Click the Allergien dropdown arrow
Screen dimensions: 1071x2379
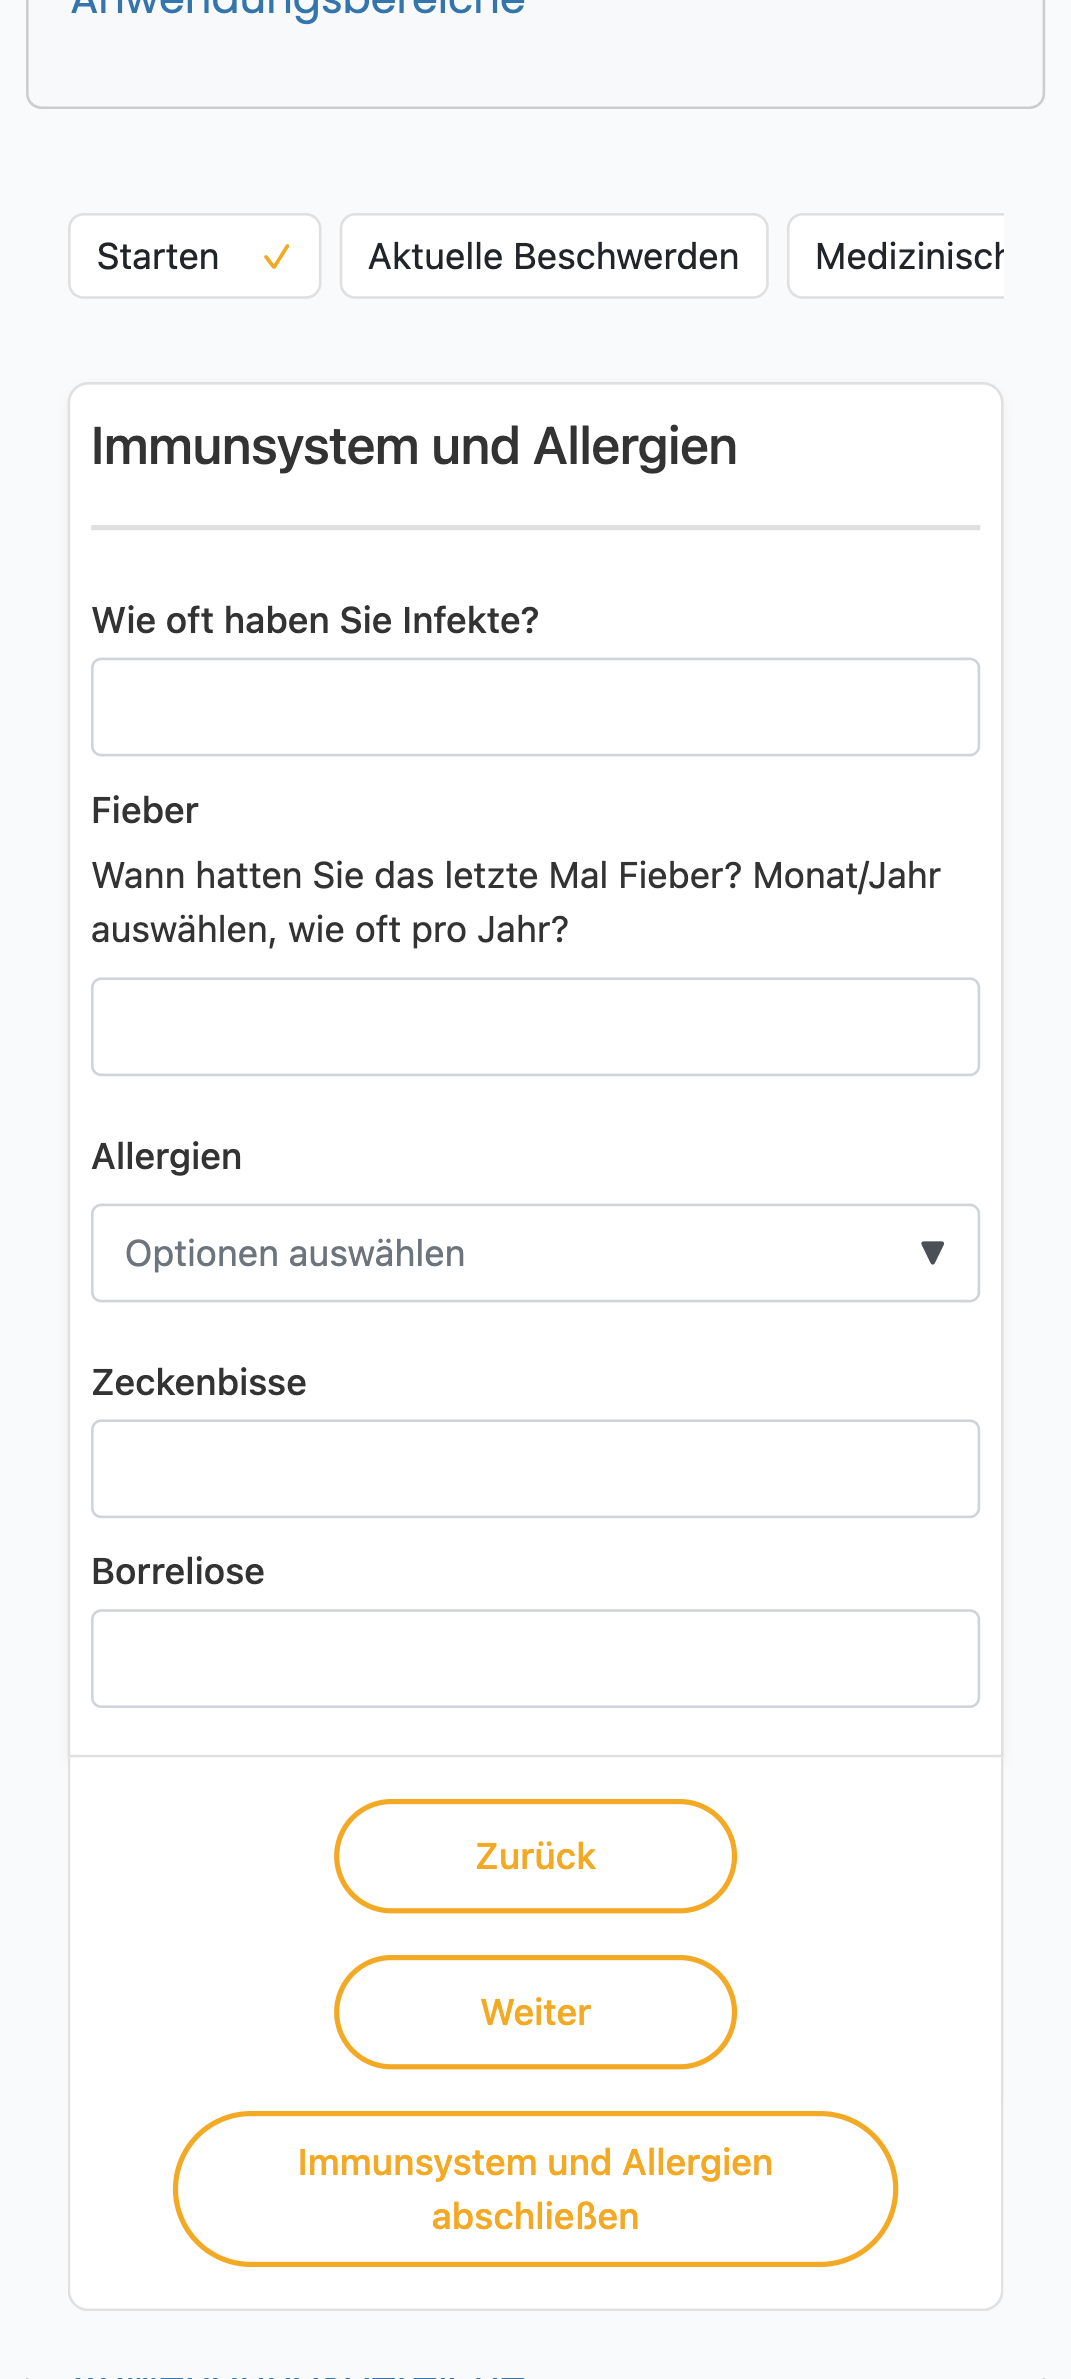932,1253
